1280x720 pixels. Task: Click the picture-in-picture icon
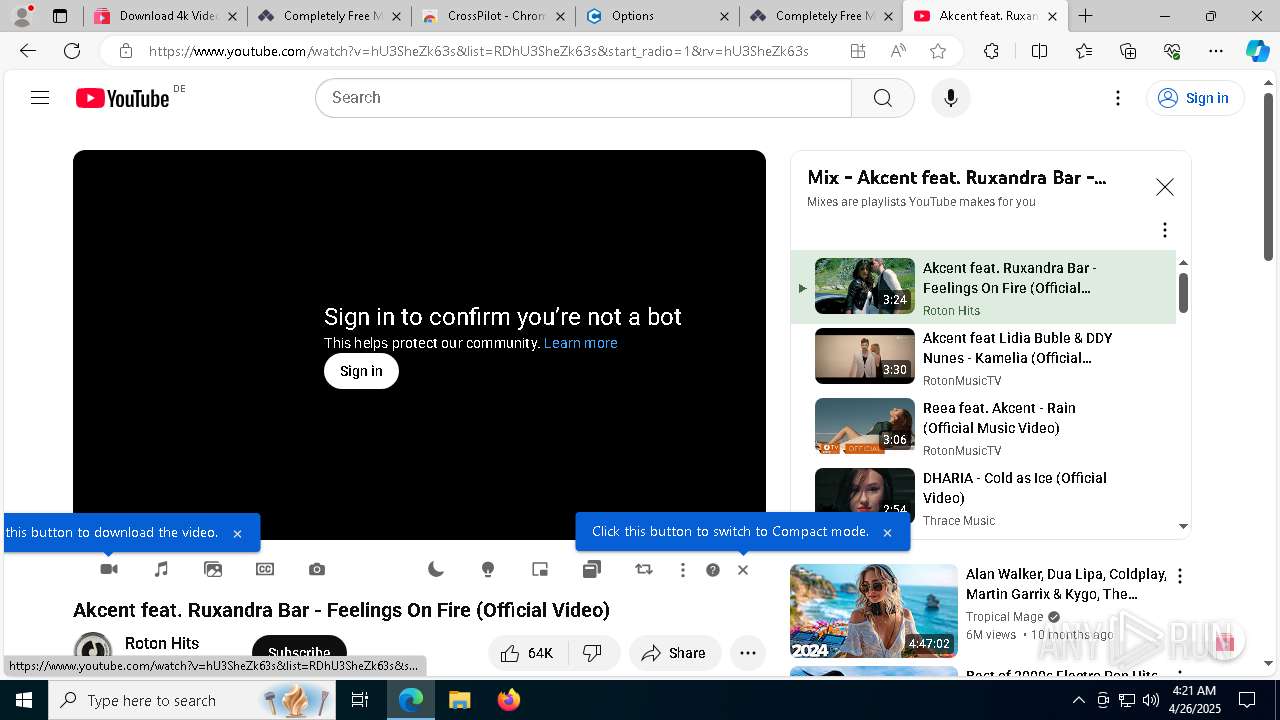(x=540, y=569)
